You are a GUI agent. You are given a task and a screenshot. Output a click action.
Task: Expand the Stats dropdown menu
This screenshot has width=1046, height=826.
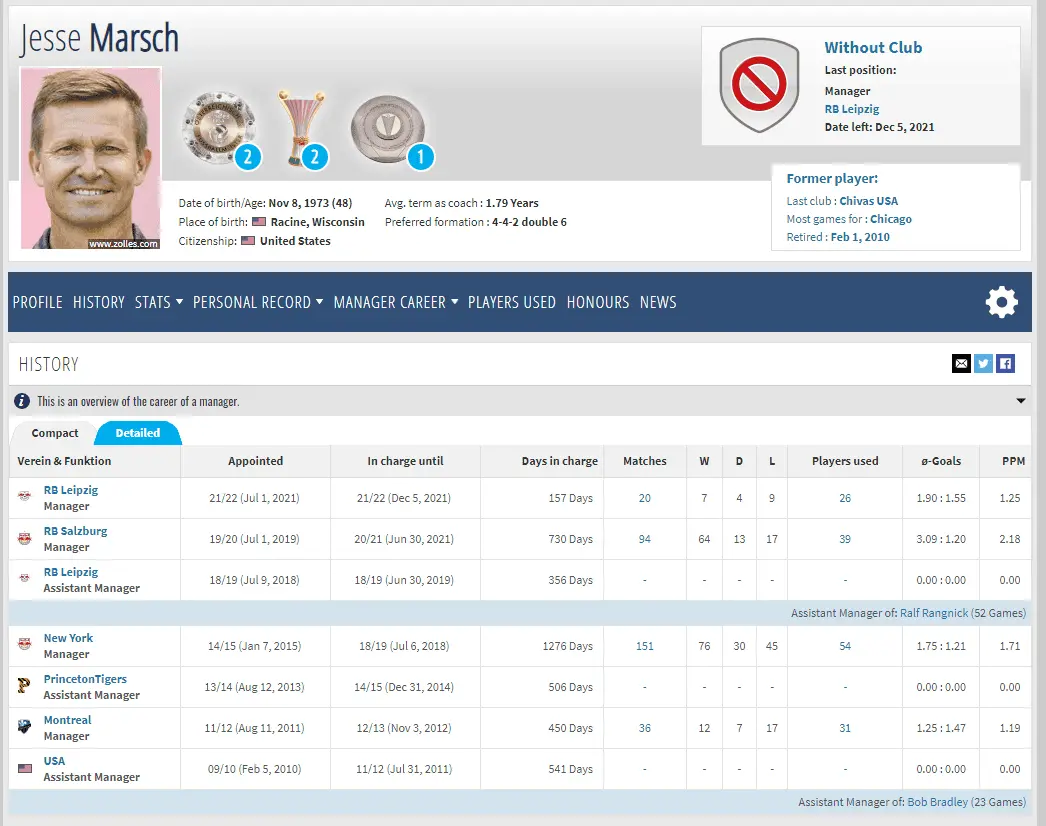click(x=159, y=302)
